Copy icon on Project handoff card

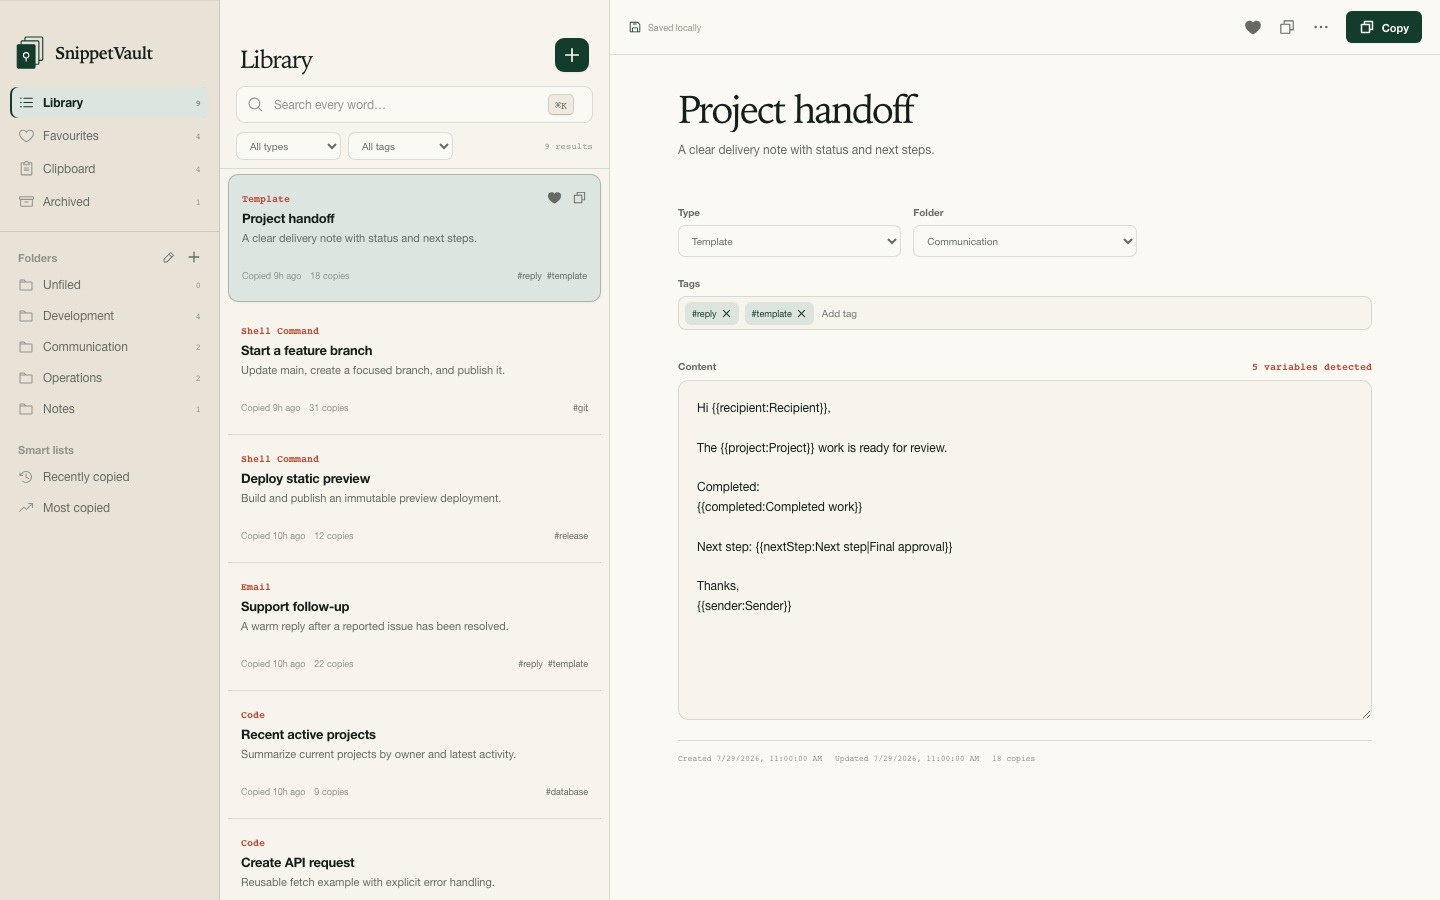click(579, 198)
